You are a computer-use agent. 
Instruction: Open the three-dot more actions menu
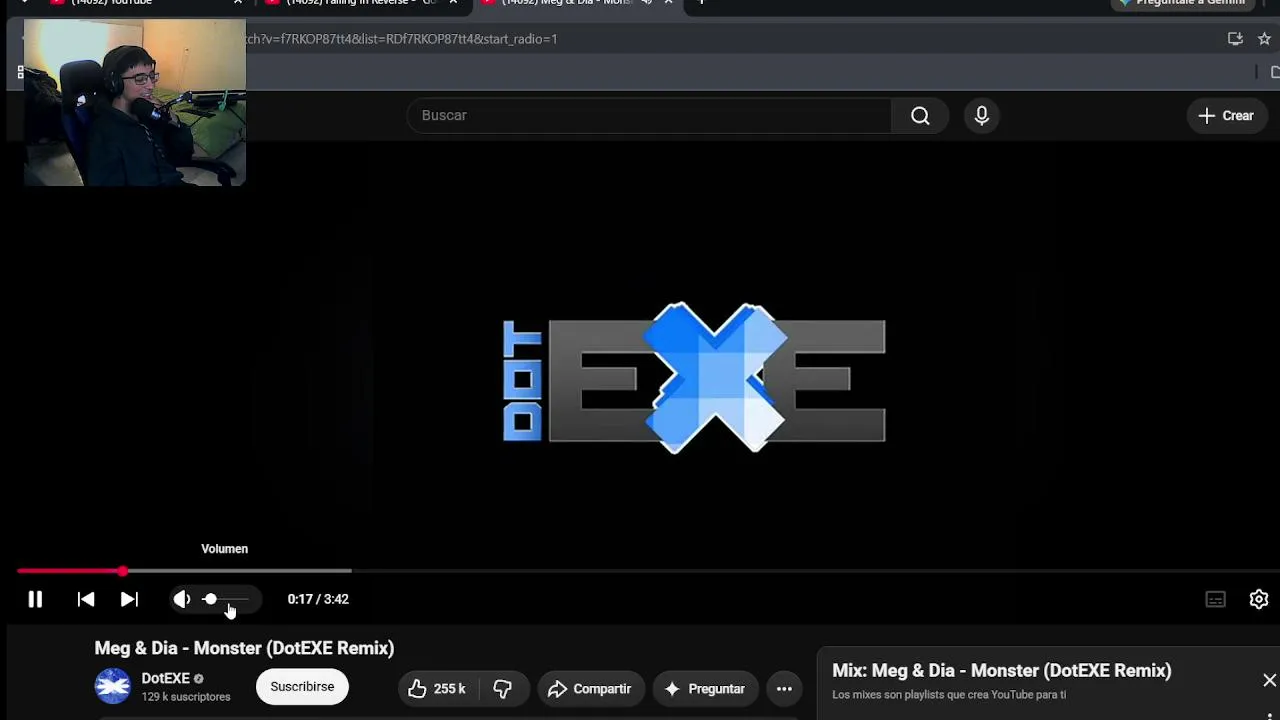(x=784, y=688)
